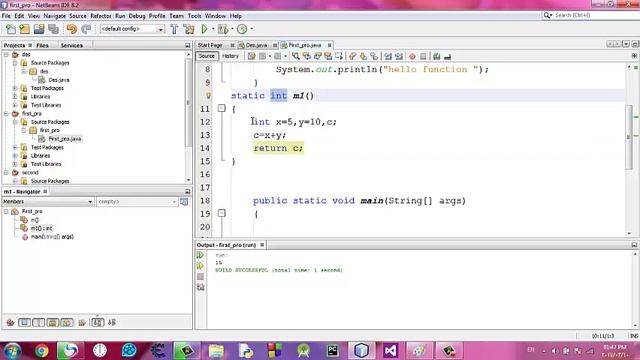Collapse the code fold on line 19

(222, 213)
